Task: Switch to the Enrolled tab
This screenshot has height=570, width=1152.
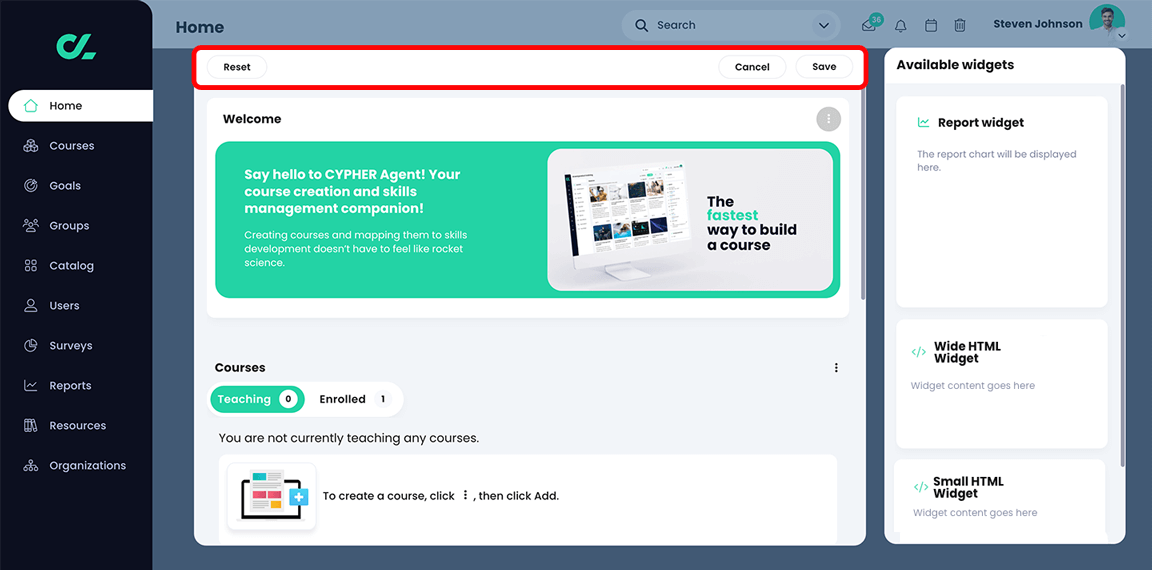Action: tap(353, 400)
